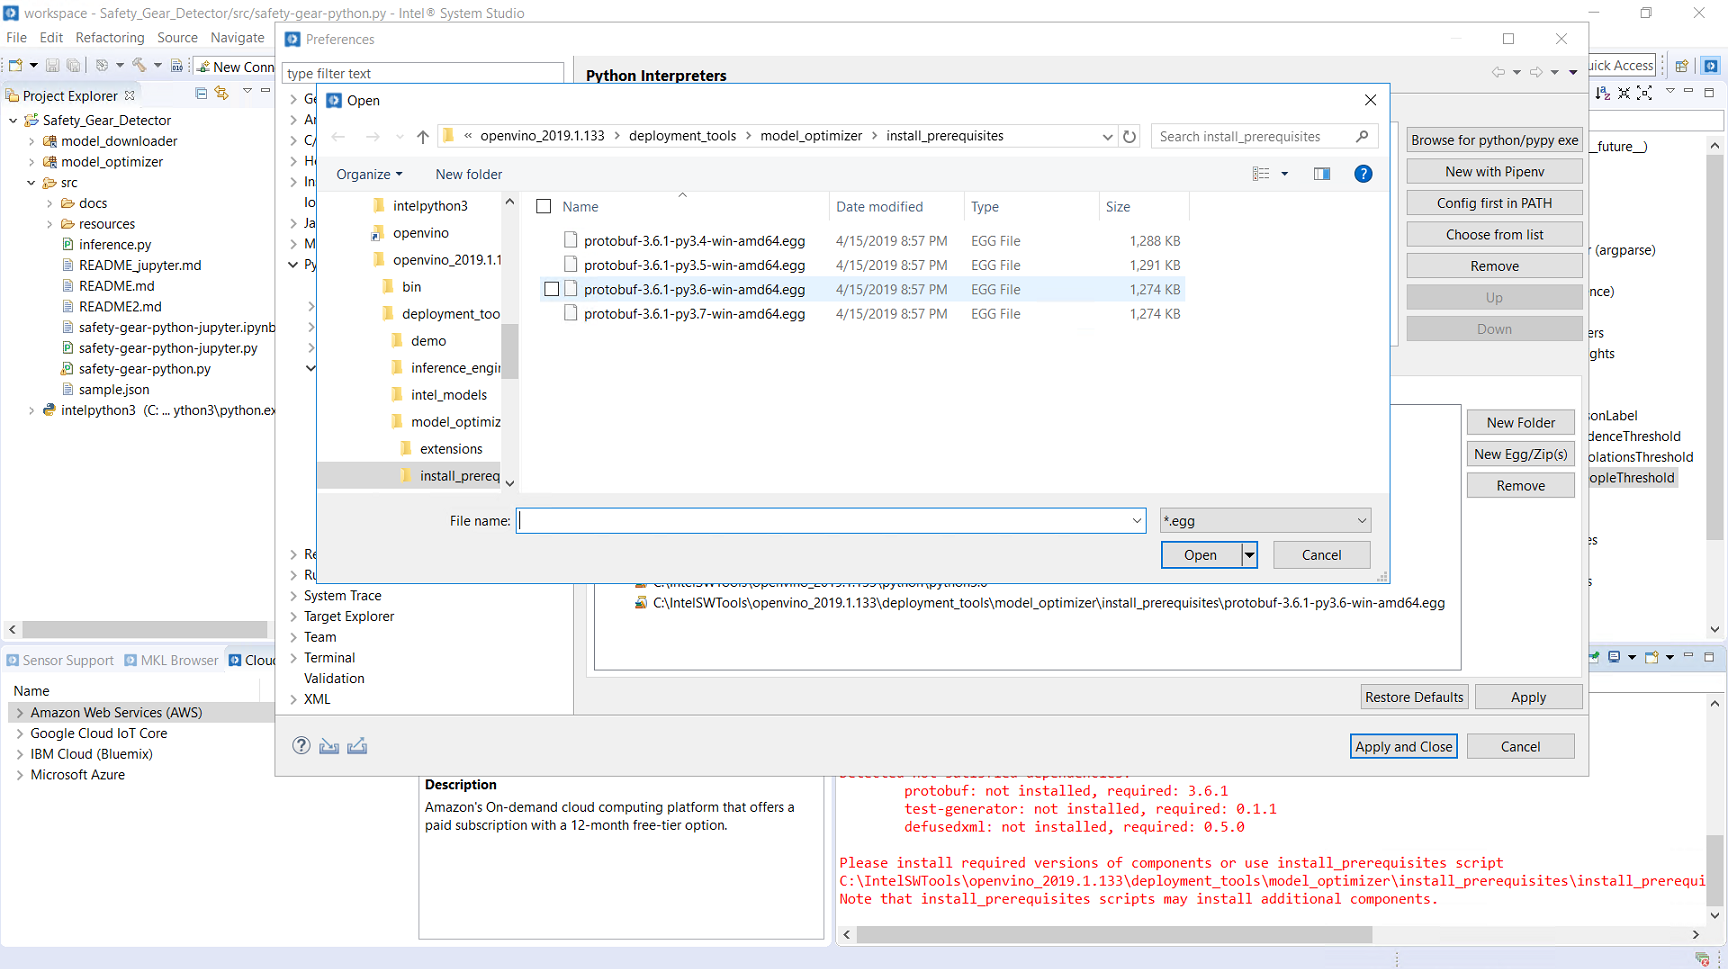Check the box for protobuf py3.6 egg file
The width and height of the screenshot is (1728, 969).
[x=551, y=289]
